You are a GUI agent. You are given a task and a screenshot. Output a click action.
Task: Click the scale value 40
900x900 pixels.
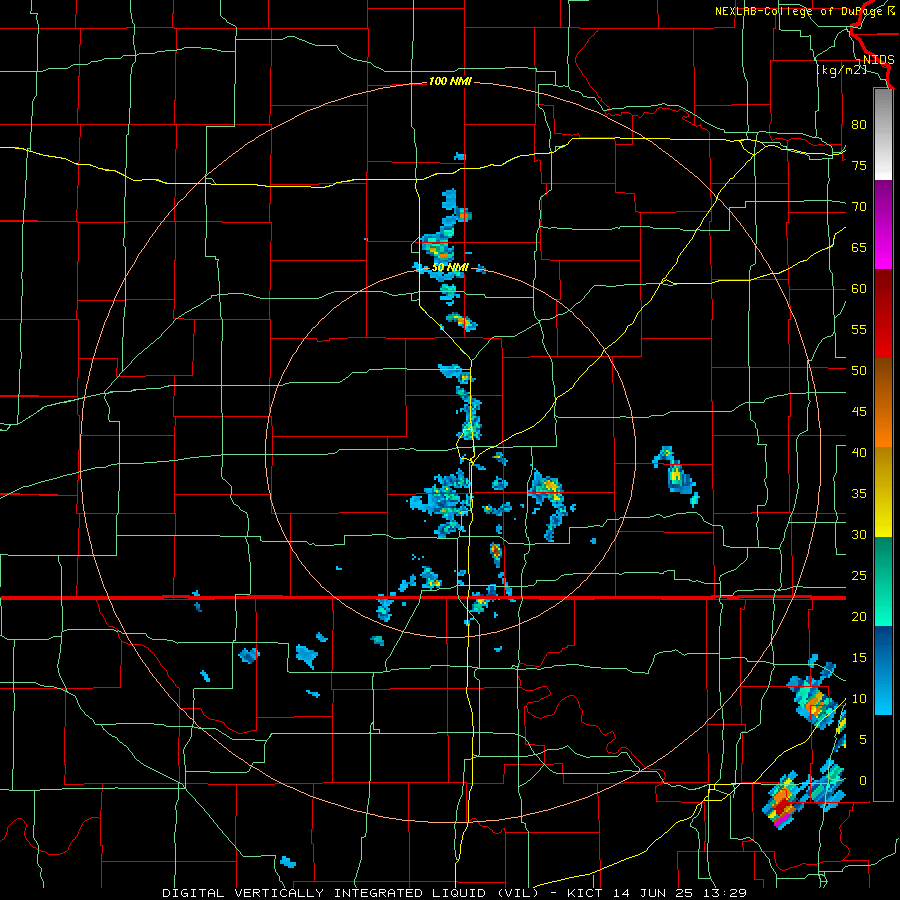(x=859, y=452)
